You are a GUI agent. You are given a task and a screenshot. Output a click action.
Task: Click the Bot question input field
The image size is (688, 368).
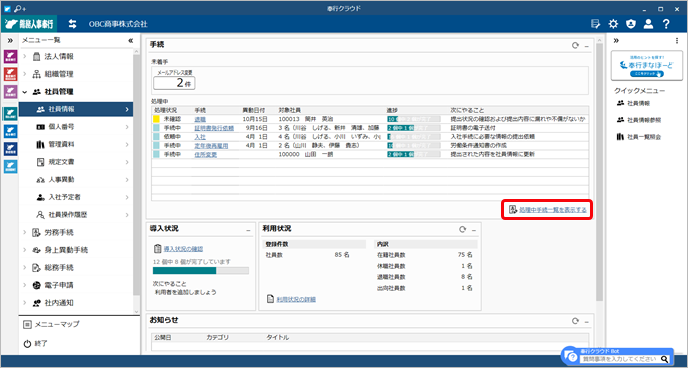(x=620, y=359)
